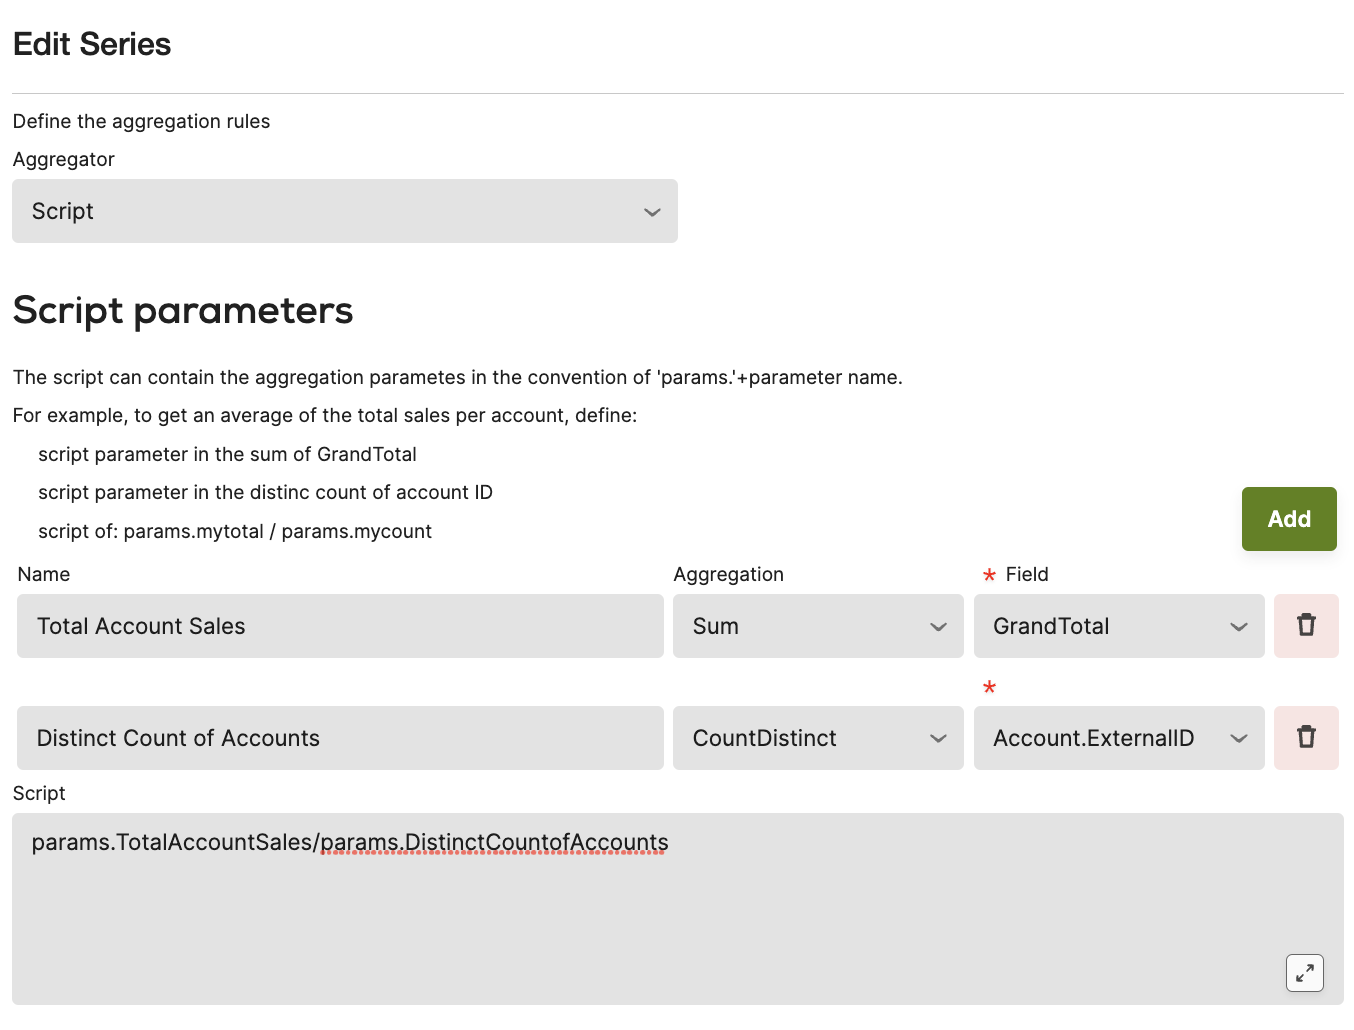This screenshot has width=1354, height=1030.
Task: Click the Aggregation column label
Action: pyautogui.click(x=729, y=574)
